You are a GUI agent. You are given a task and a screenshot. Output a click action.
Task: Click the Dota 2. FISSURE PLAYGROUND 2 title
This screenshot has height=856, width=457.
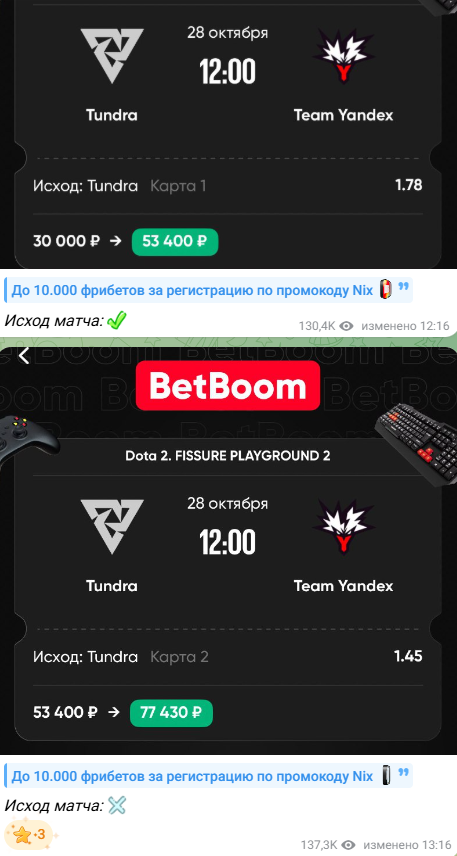click(228, 455)
